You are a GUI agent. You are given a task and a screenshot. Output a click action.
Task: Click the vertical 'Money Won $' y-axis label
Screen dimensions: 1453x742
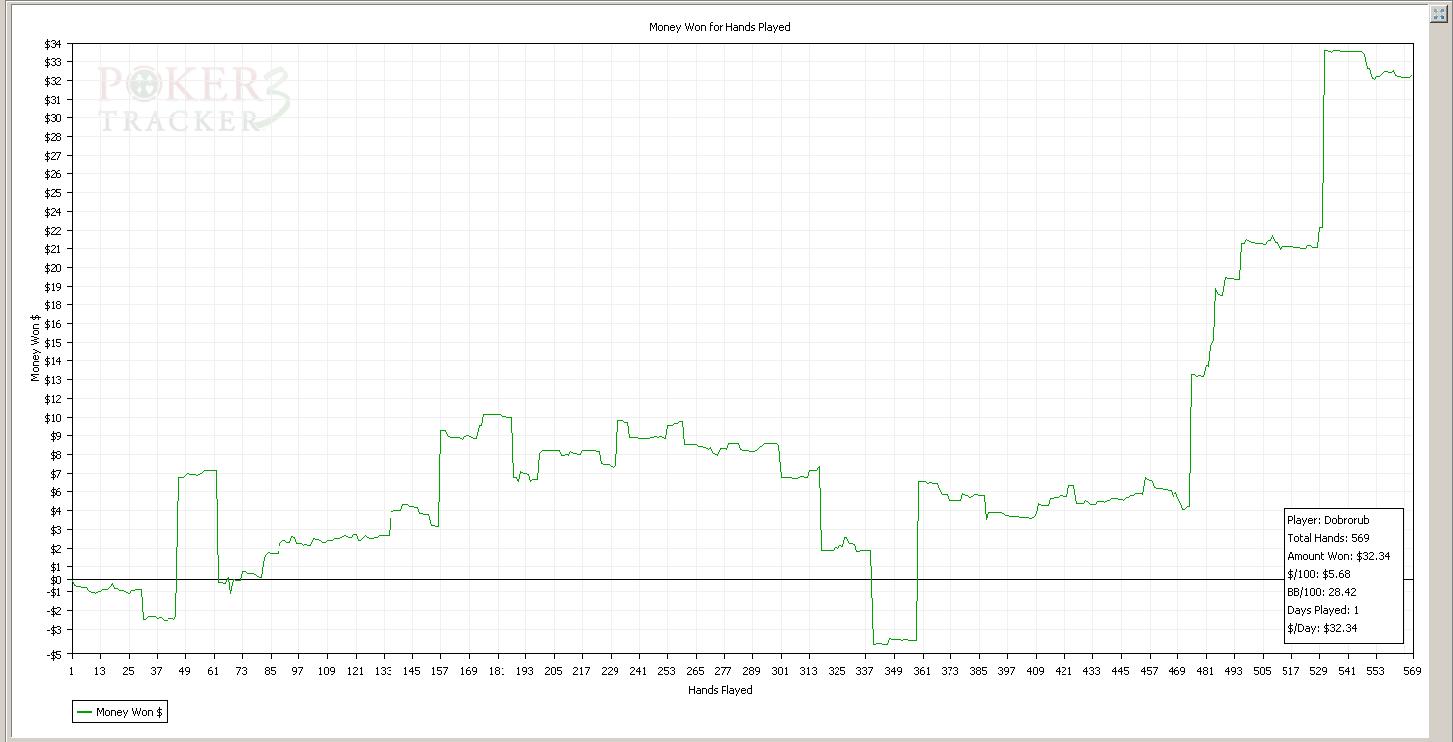pyautogui.click(x=36, y=348)
